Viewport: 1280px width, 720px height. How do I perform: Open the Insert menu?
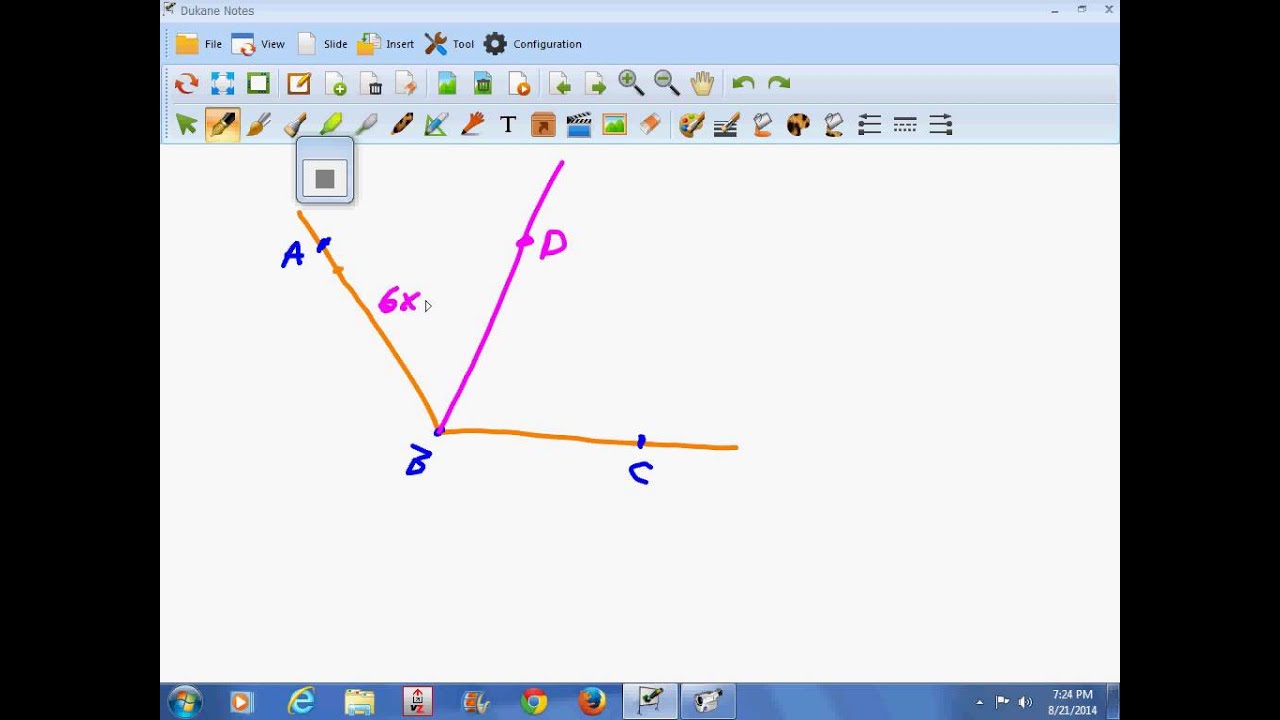[x=385, y=44]
